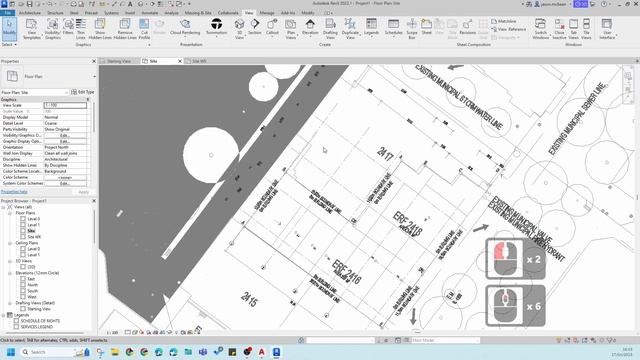Open the Properties help link

pyautogui.click(x=14, y=192)
